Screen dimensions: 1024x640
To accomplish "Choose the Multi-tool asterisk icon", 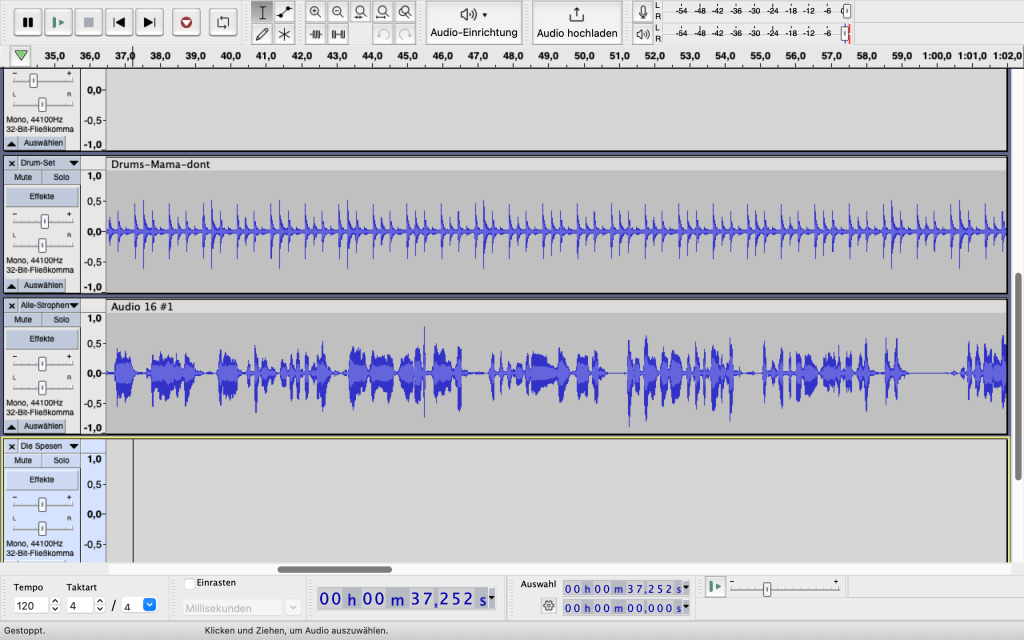I will [x=285, y=34].
